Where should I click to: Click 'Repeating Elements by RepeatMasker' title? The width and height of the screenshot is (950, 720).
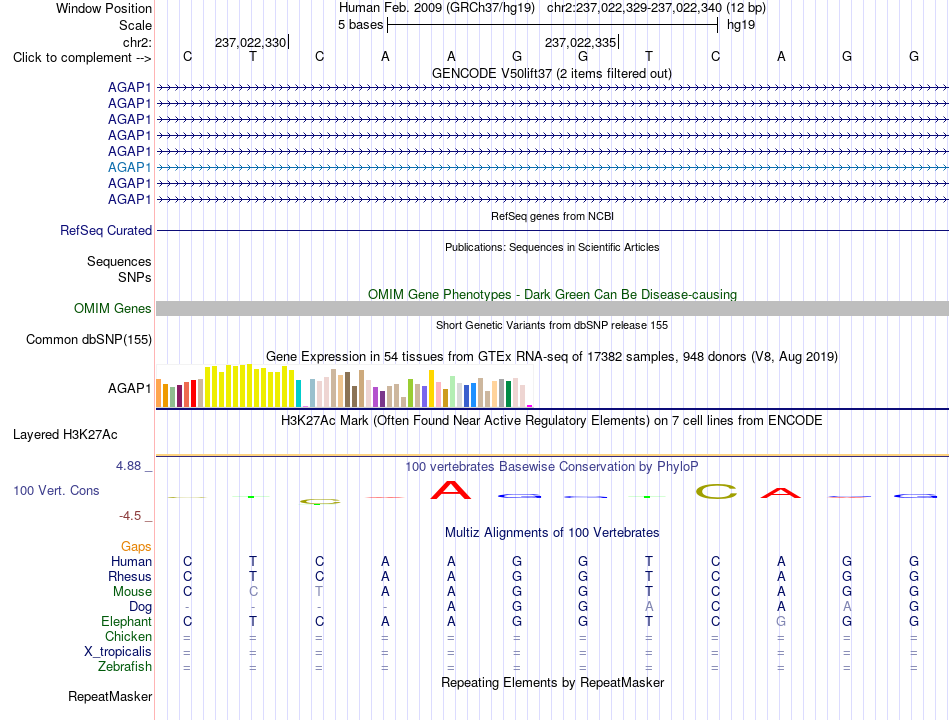[552, 682]
